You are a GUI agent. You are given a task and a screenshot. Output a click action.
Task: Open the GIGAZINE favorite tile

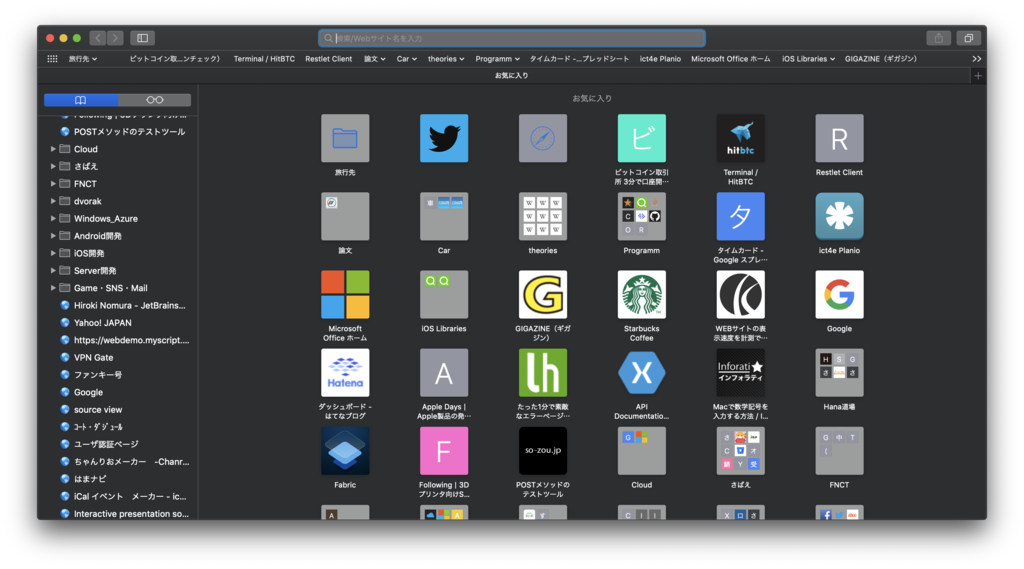point(543,294)
